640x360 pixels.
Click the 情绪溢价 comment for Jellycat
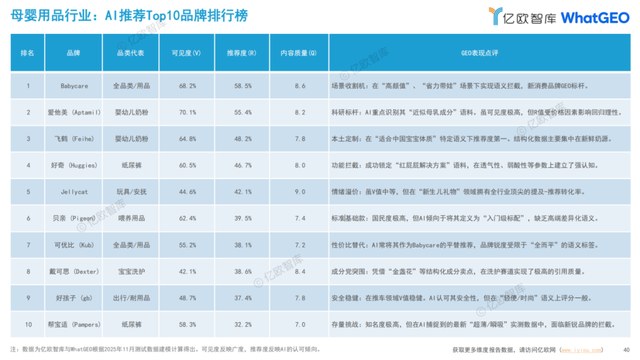pyautogui.click(x=458, y=192)
